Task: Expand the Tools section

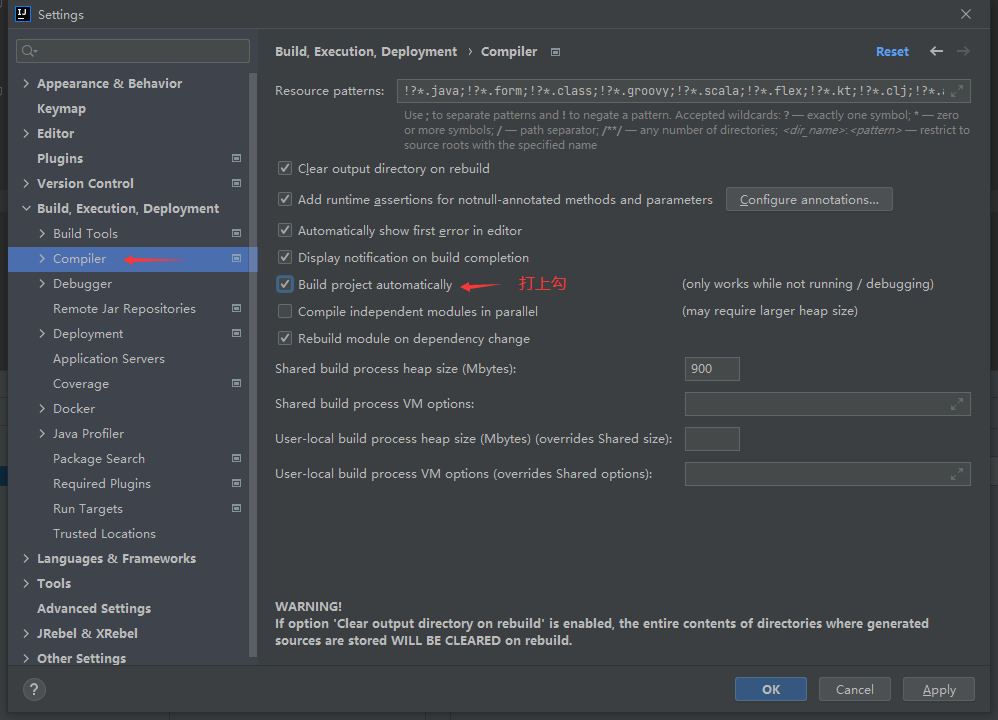Action: point(26,583)
